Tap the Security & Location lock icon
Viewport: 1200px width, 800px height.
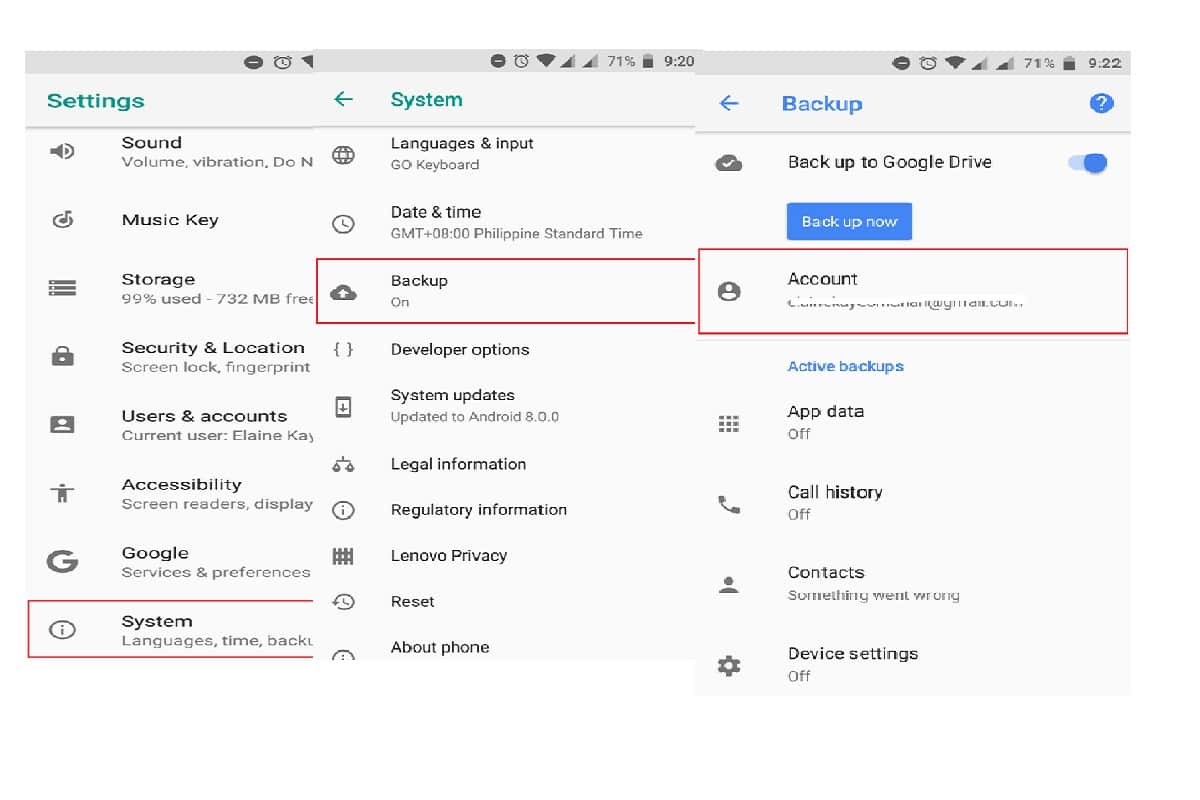click(x=62, y=355)
